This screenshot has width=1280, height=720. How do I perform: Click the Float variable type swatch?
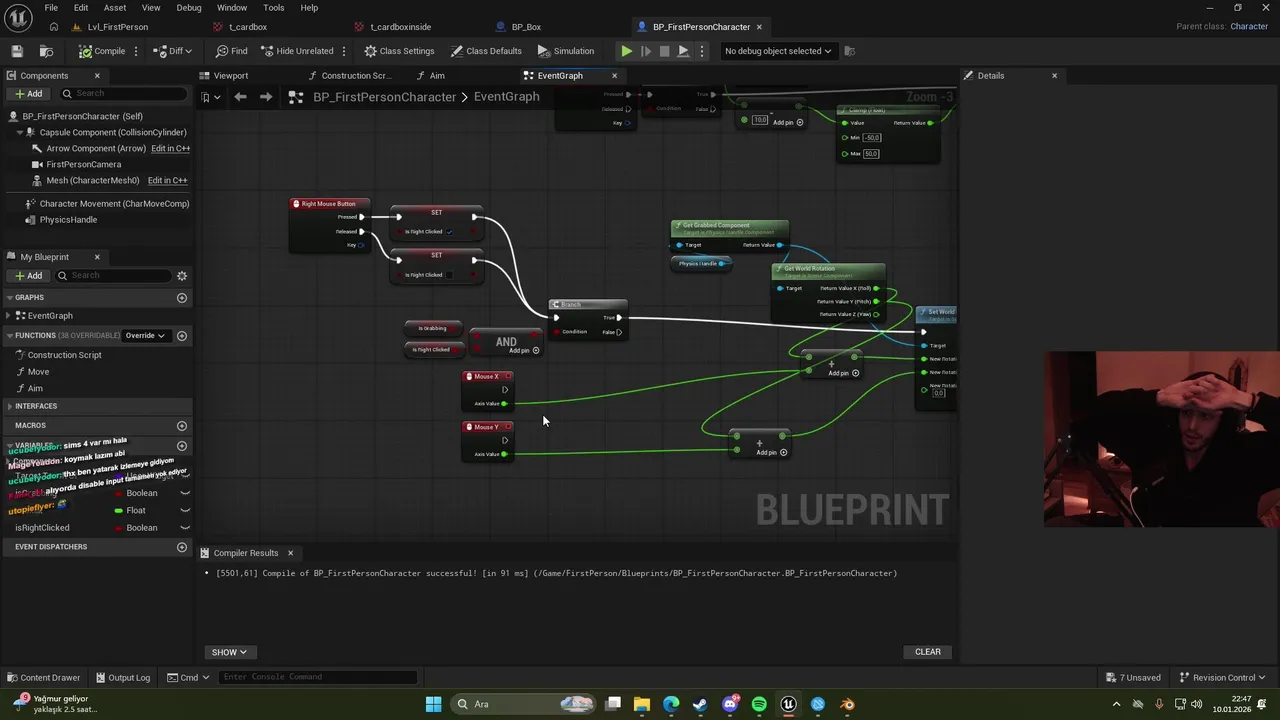pos(118,511)
